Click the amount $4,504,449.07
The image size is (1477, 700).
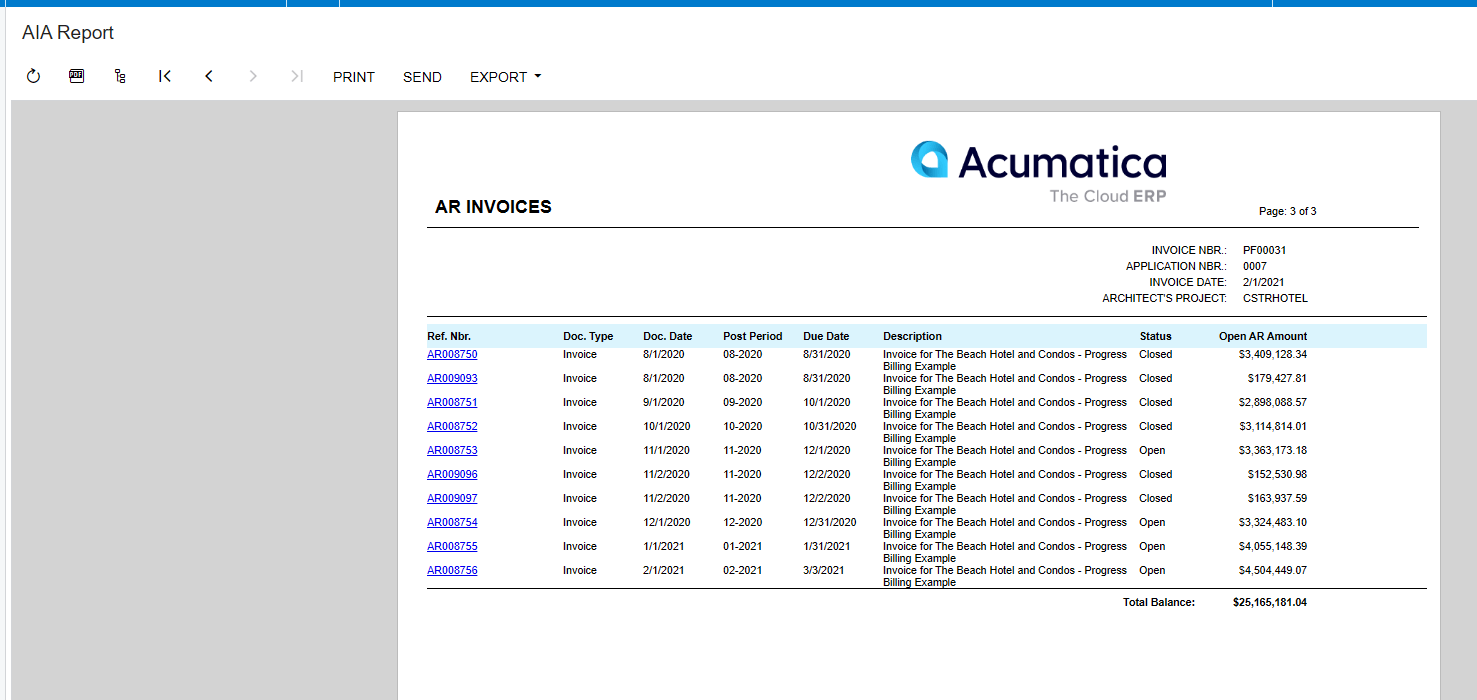(1273, 570)
